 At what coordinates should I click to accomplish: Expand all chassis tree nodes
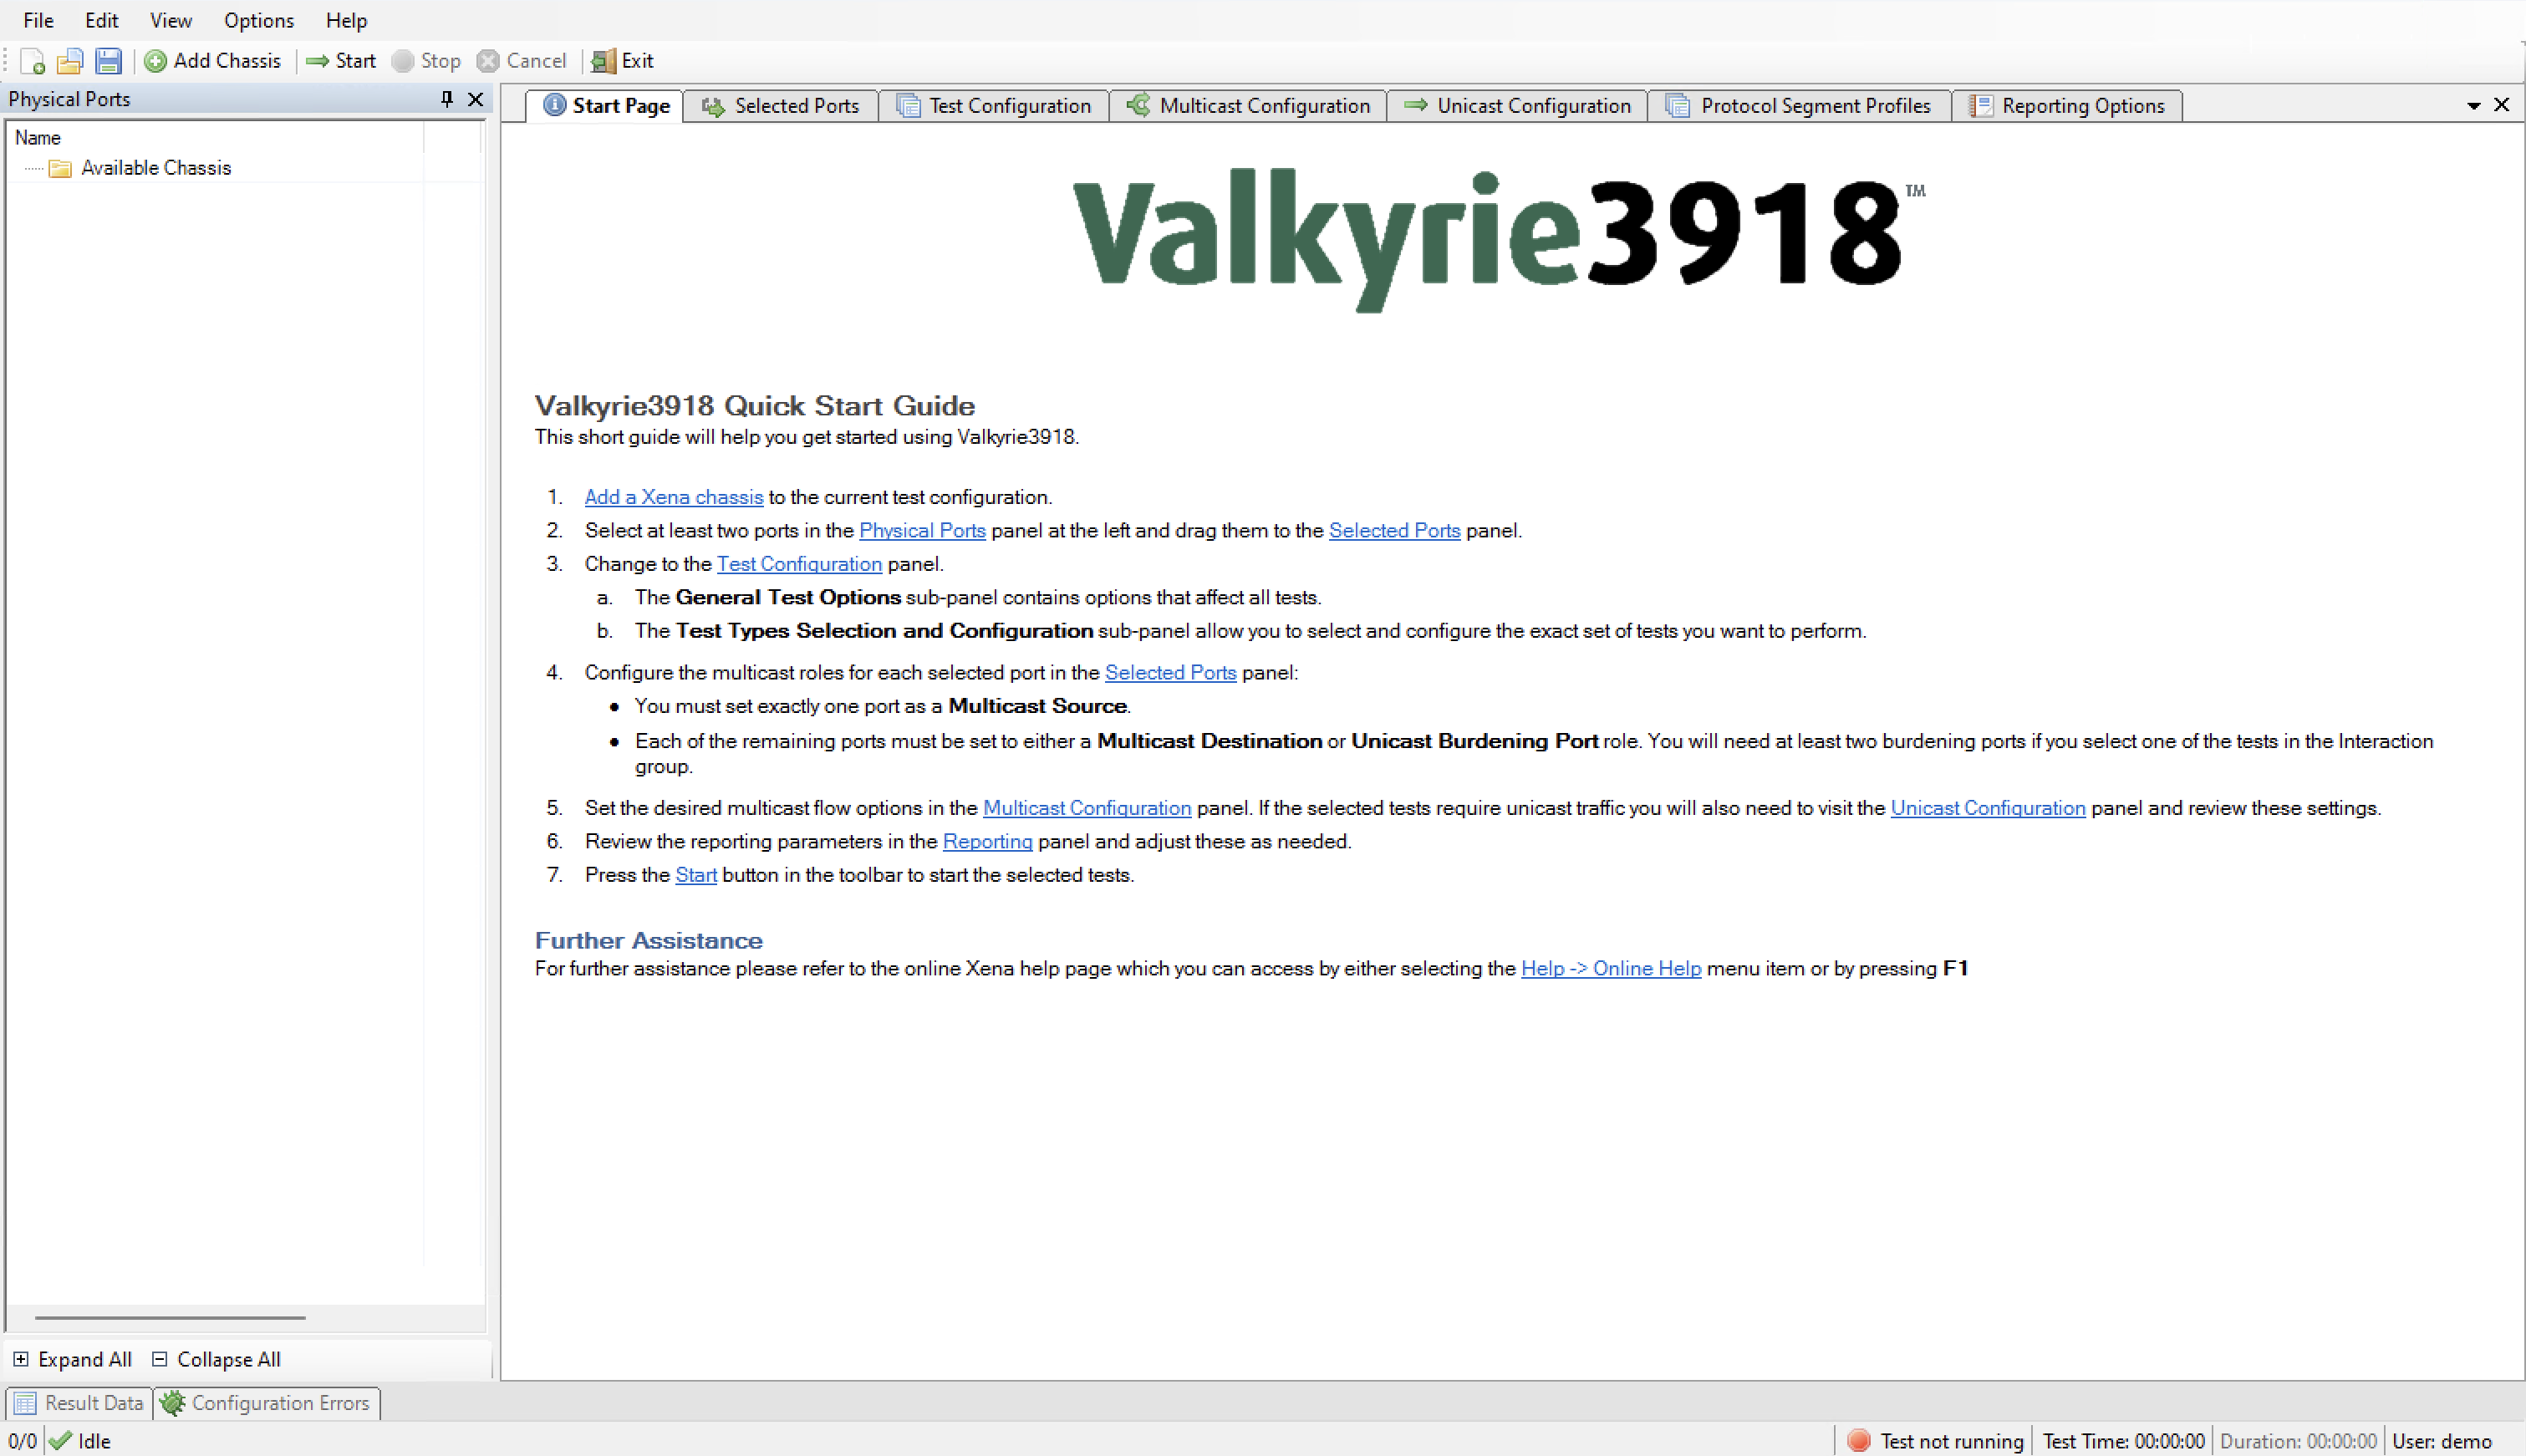tap(72, 1359)
